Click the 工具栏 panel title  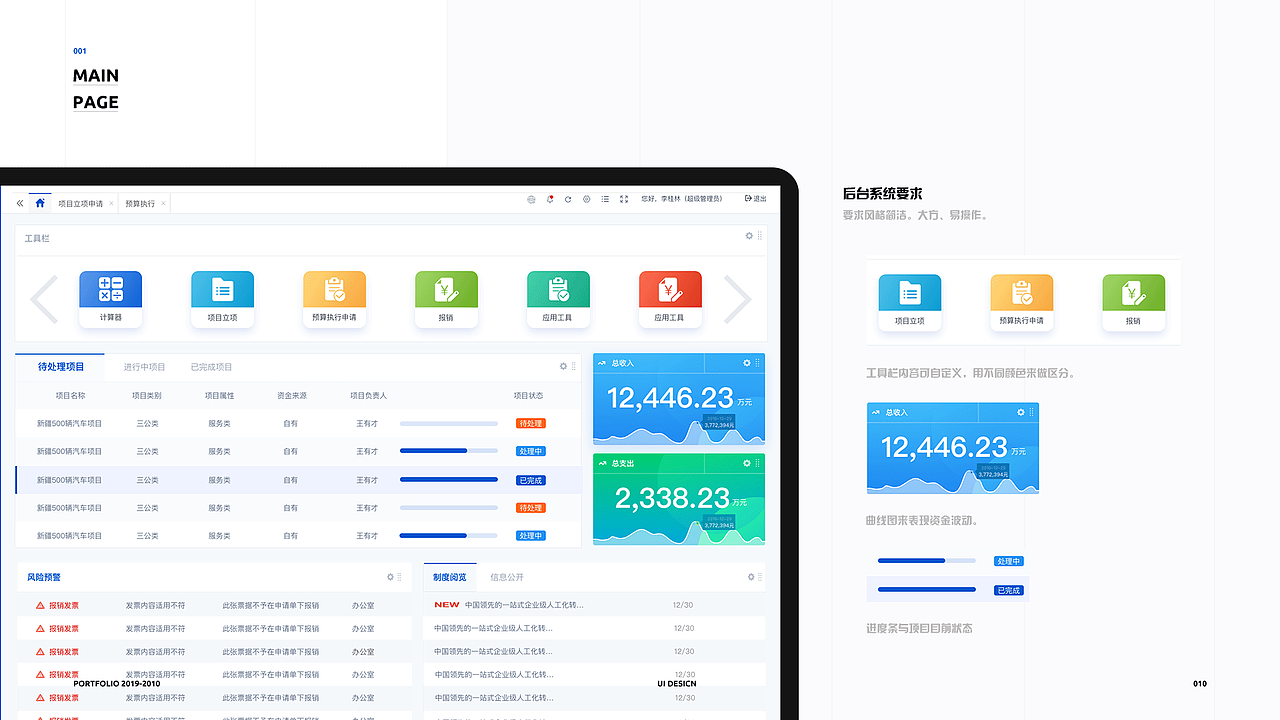(37, 238)
